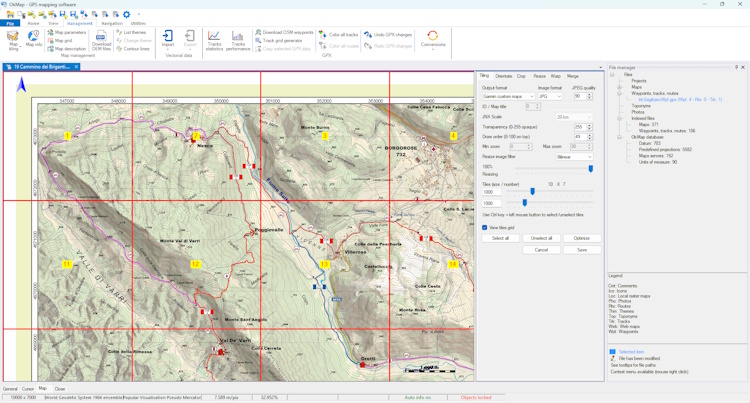Click the blue settings gear in quick access toolbar
Image resolution: width=750 pixels, height=403 pixels.
pos(126,15)
